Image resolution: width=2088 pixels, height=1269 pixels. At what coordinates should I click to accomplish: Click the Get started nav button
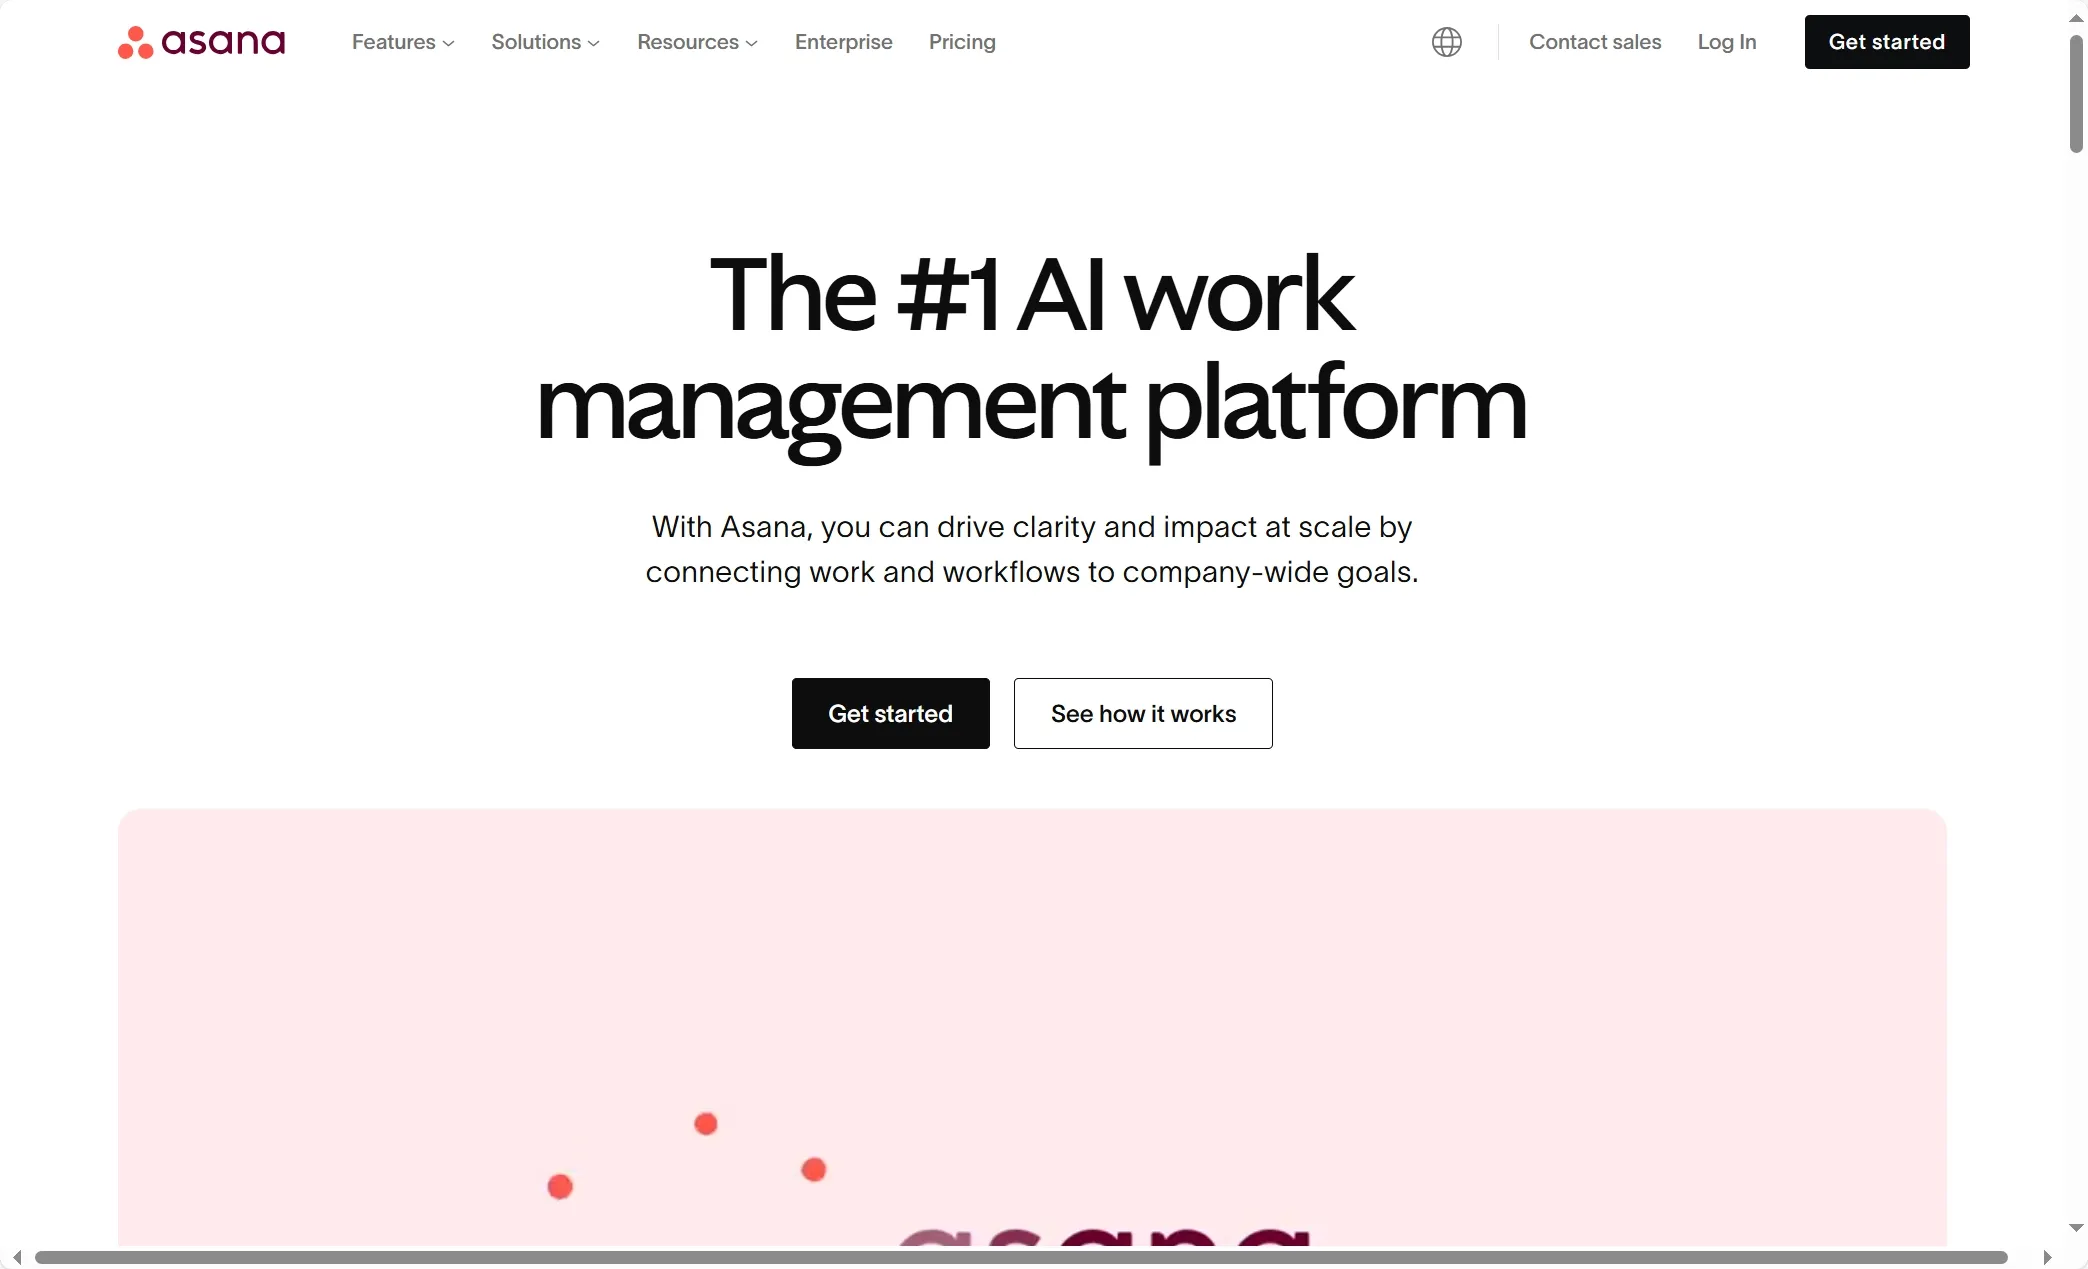click(1887, 42)
